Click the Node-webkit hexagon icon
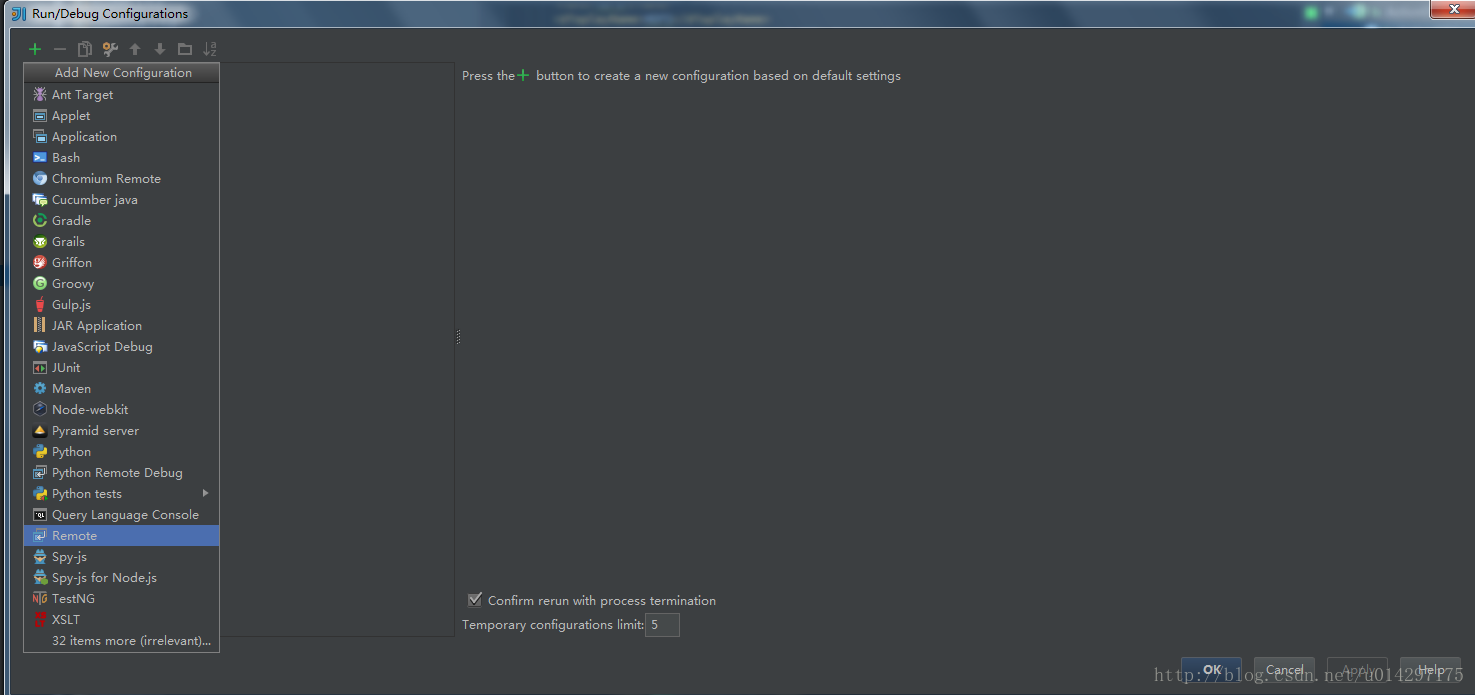Screen dimensions: 1475x695 click(x=40, y=410)
